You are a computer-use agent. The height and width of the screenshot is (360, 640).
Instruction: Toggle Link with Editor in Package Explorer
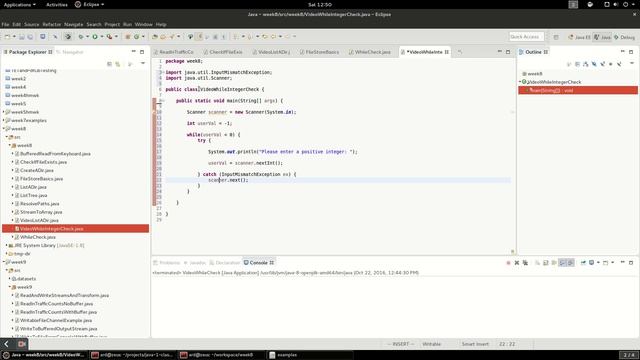(x=118, y=64)
